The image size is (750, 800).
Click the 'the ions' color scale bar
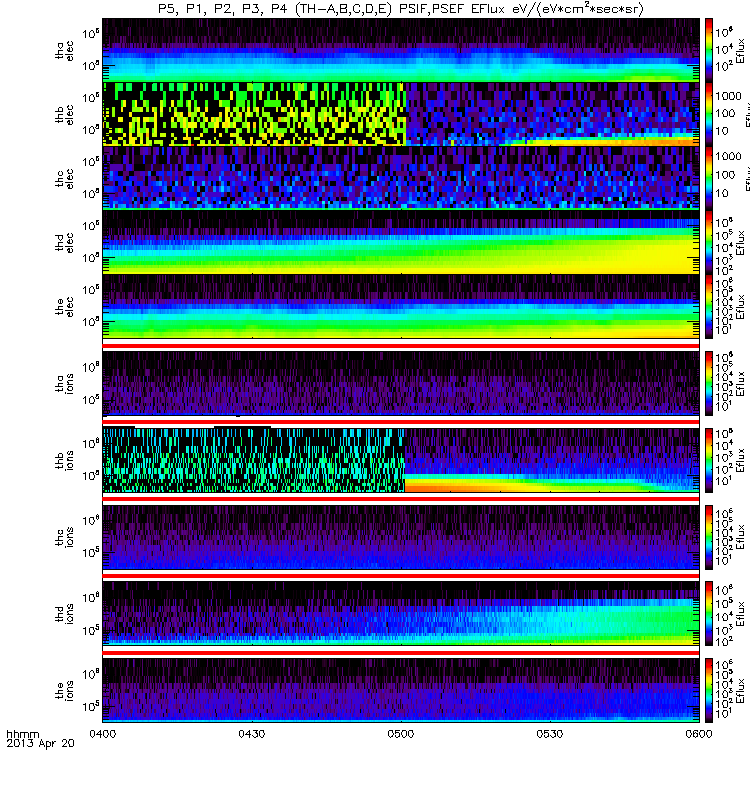tap(709, 690)
